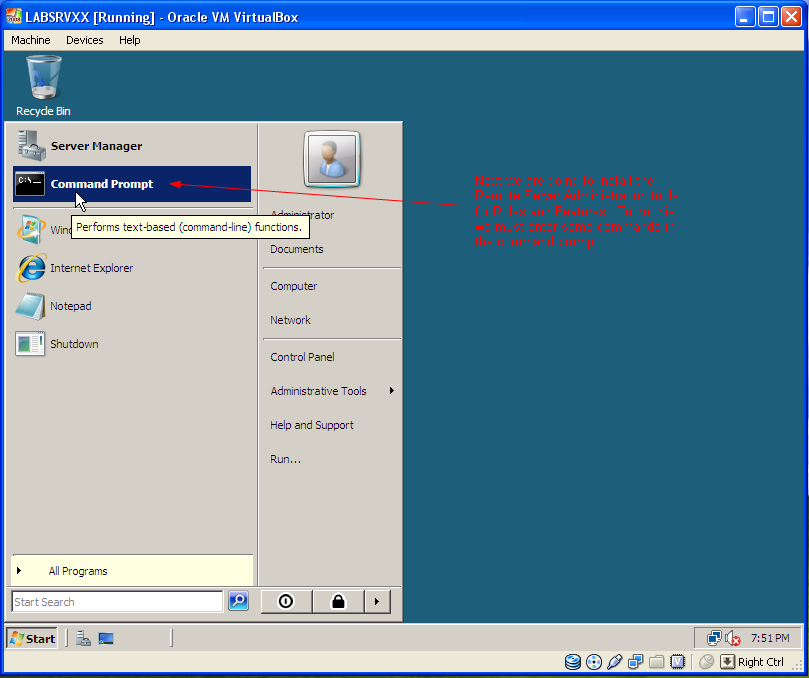The height and width of the screenshot is (678, 809).
Task: Open Notepad from Start menu
Action: pos(132,306)
